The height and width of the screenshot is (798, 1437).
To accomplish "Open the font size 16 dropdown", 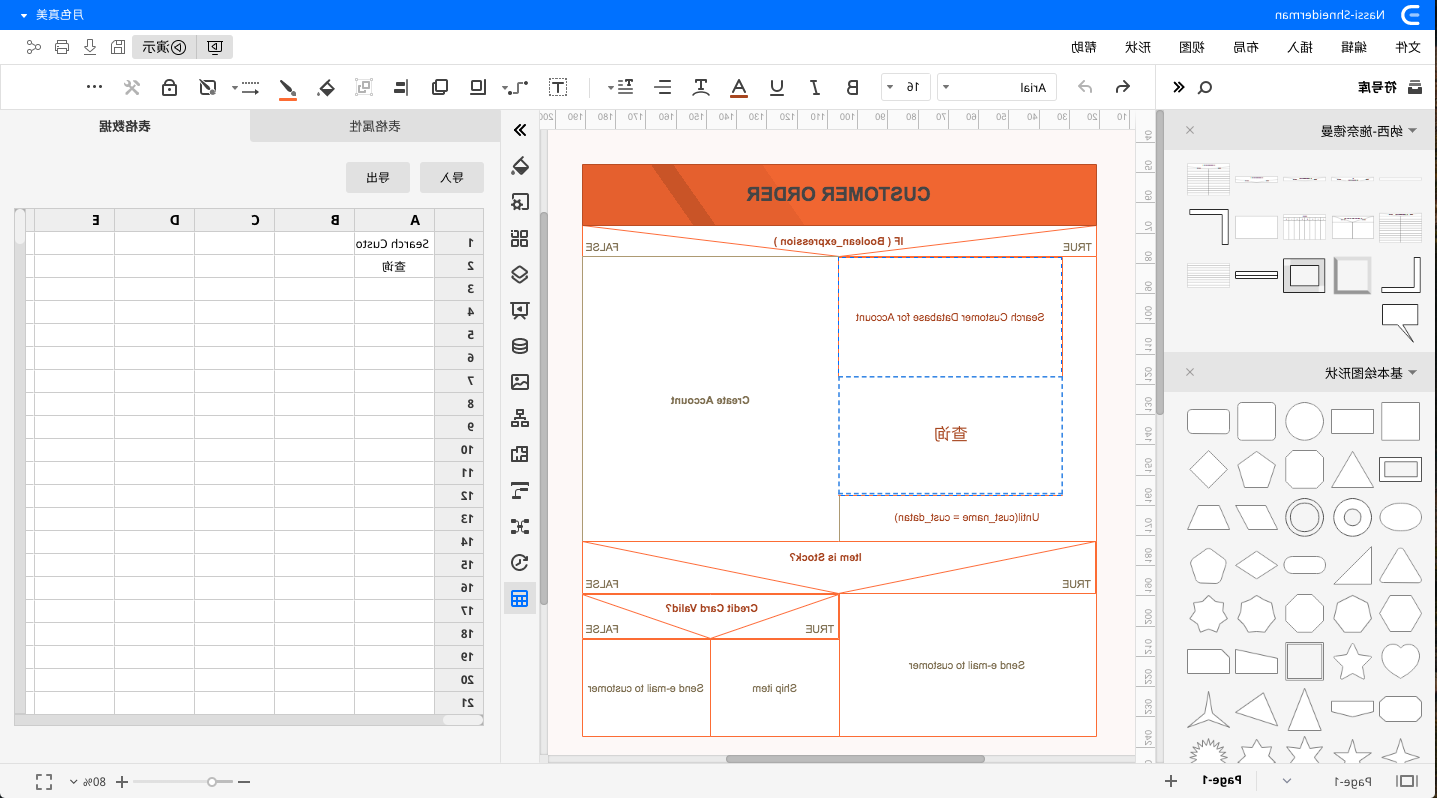I will point(906,87).
